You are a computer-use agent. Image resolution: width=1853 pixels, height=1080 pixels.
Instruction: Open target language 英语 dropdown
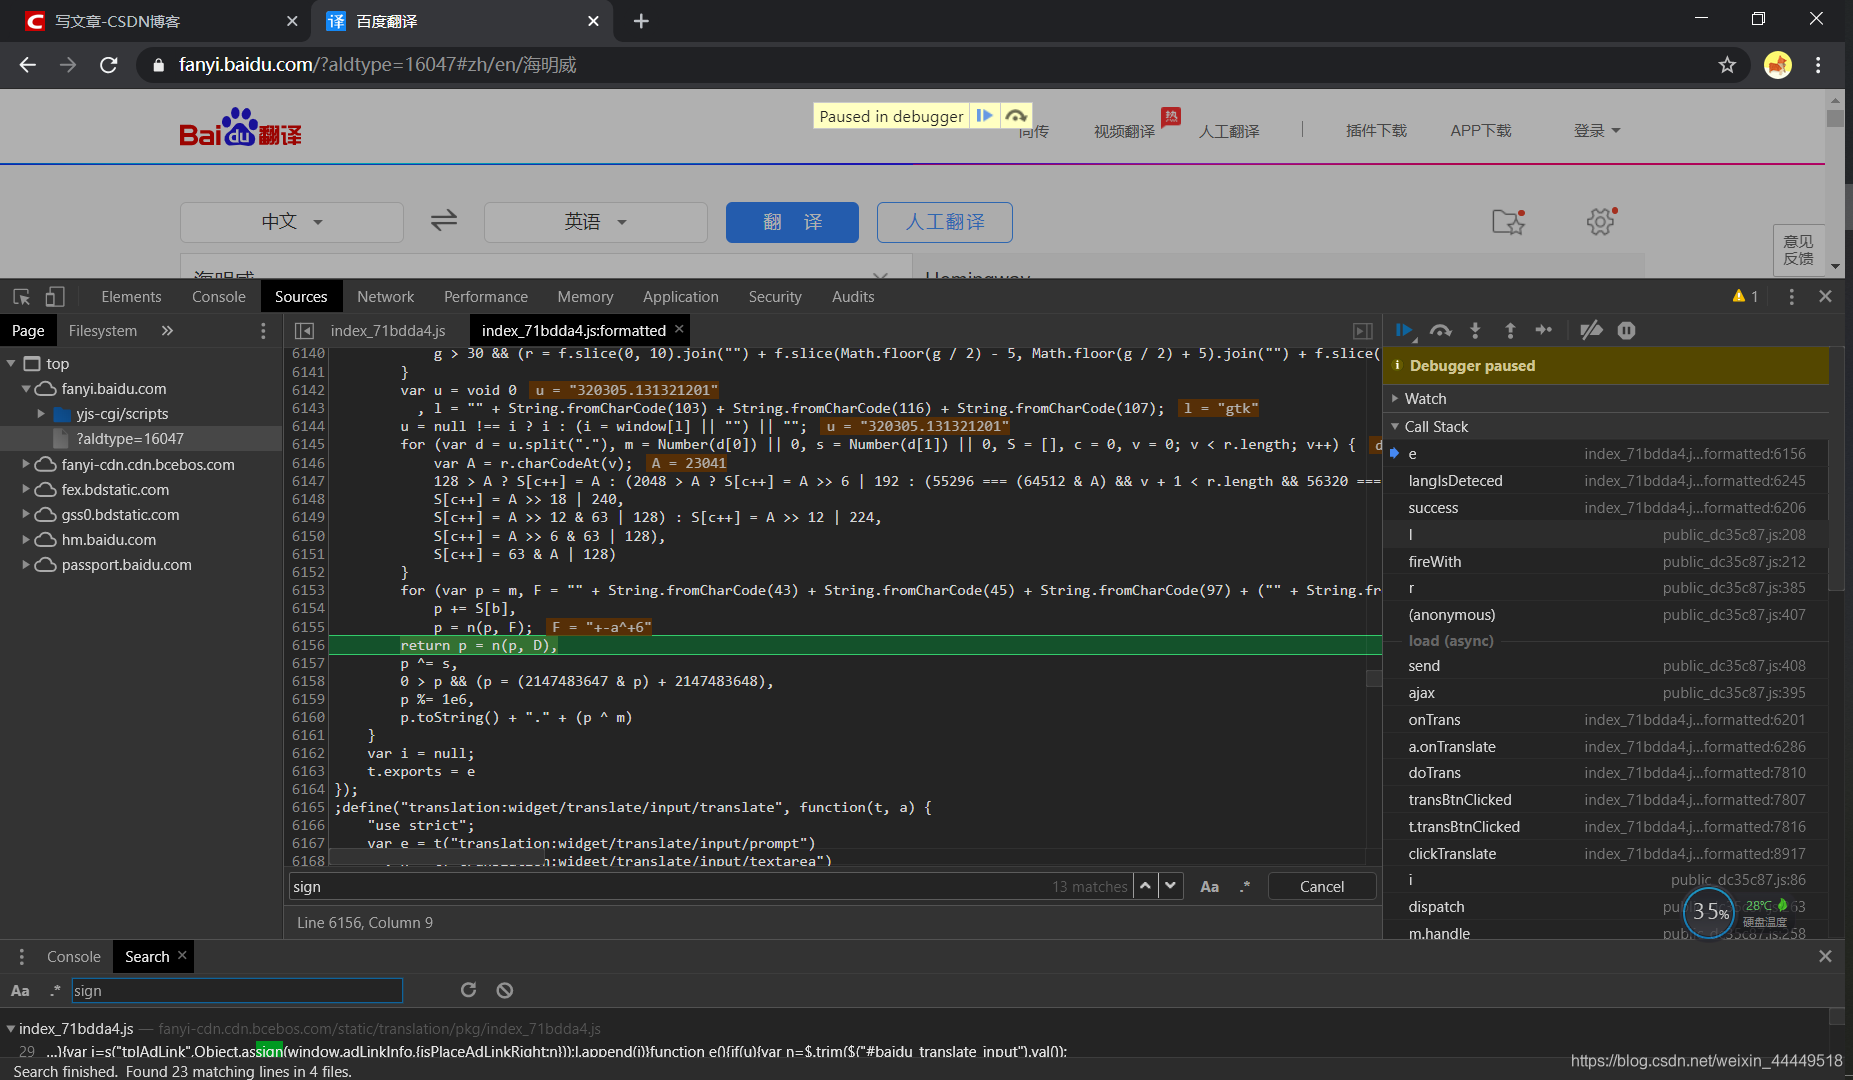pyautogui.click(x=596, y=222)
